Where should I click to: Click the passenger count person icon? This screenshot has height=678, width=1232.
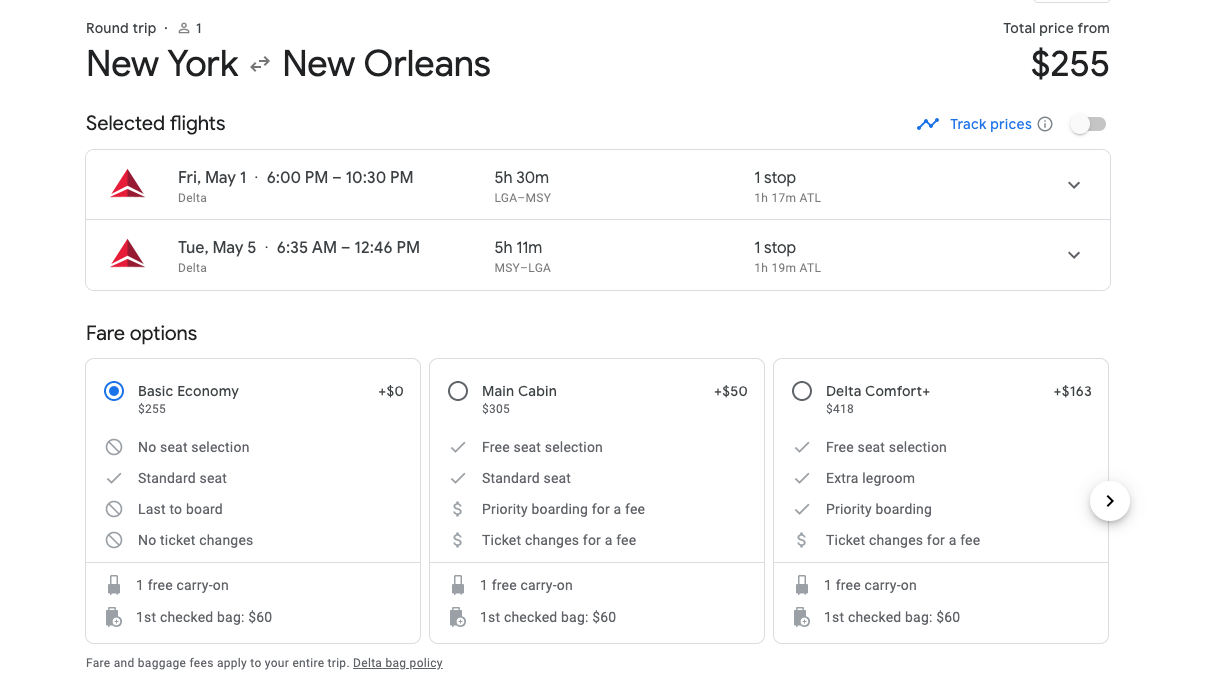coord(184,29)
